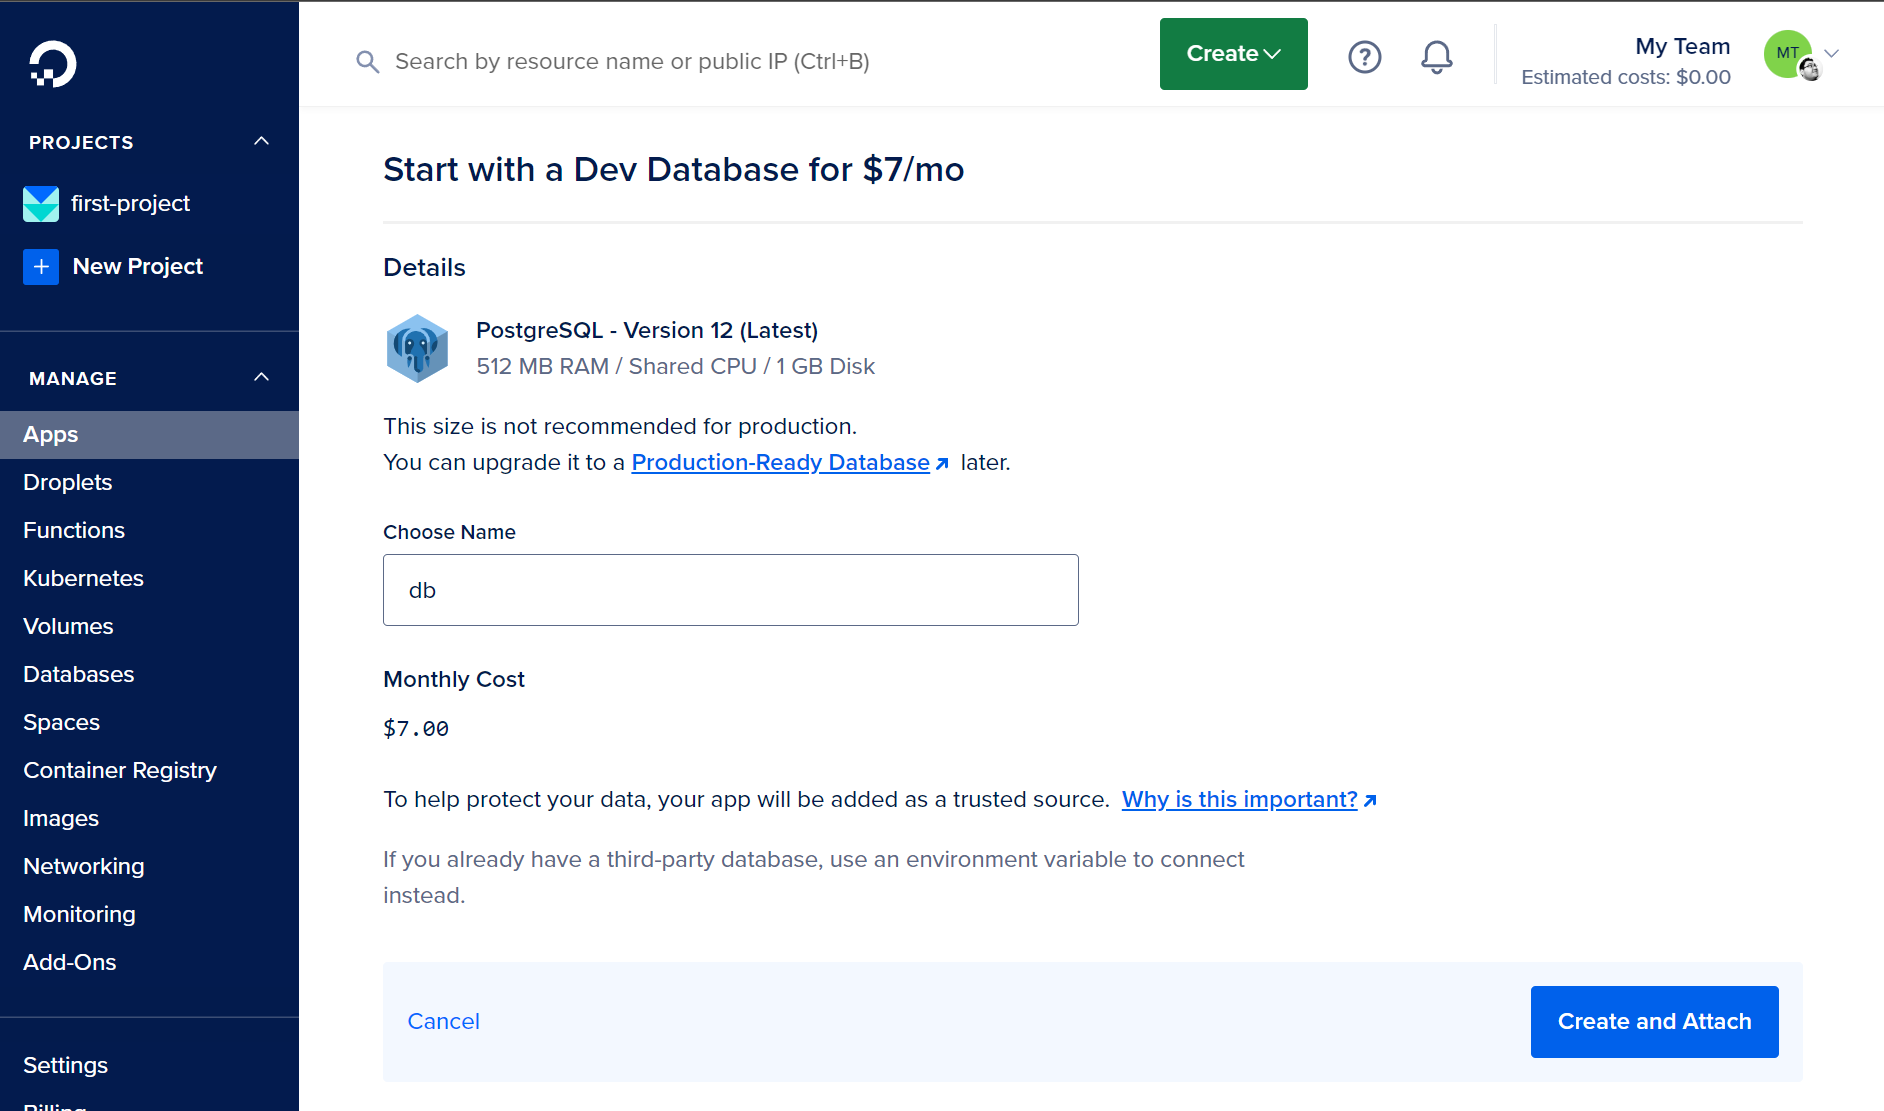Open Droplets in the sidebar
The image size is (1884, 1111).
[68, 483]
